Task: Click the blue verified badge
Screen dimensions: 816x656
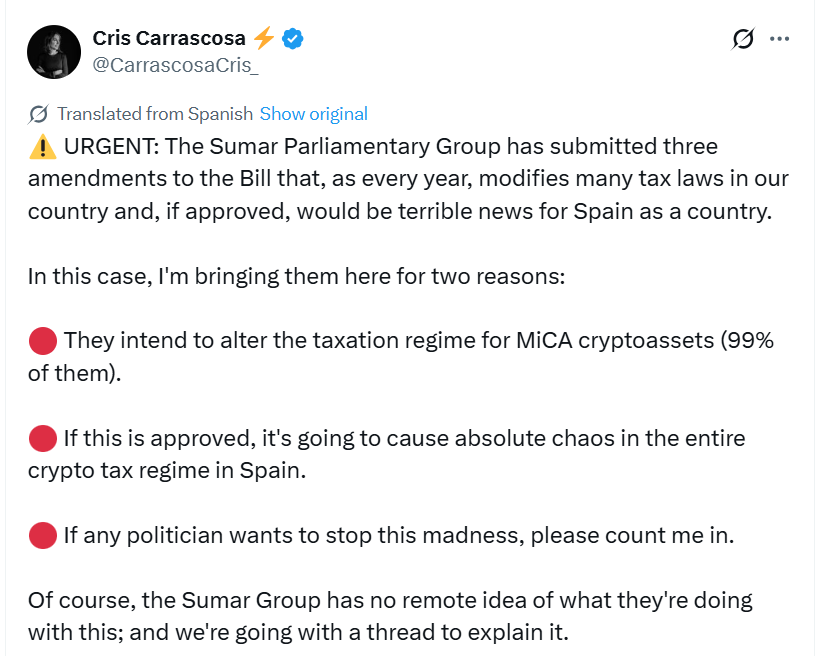Action: click(x=293, y=39)
